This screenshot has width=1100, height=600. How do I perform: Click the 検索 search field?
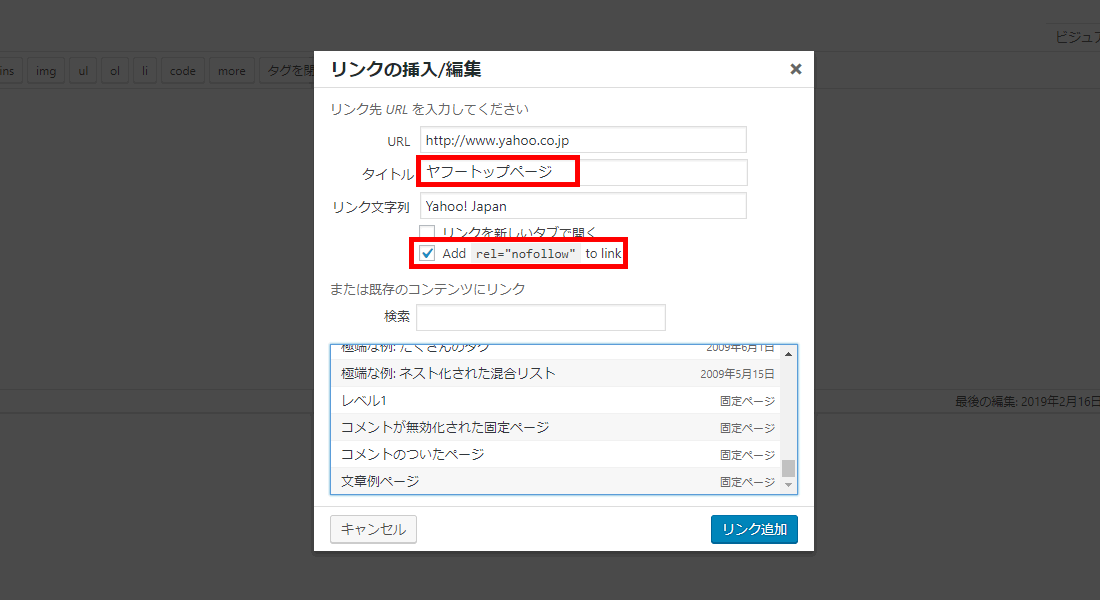[x=540, y=317]
